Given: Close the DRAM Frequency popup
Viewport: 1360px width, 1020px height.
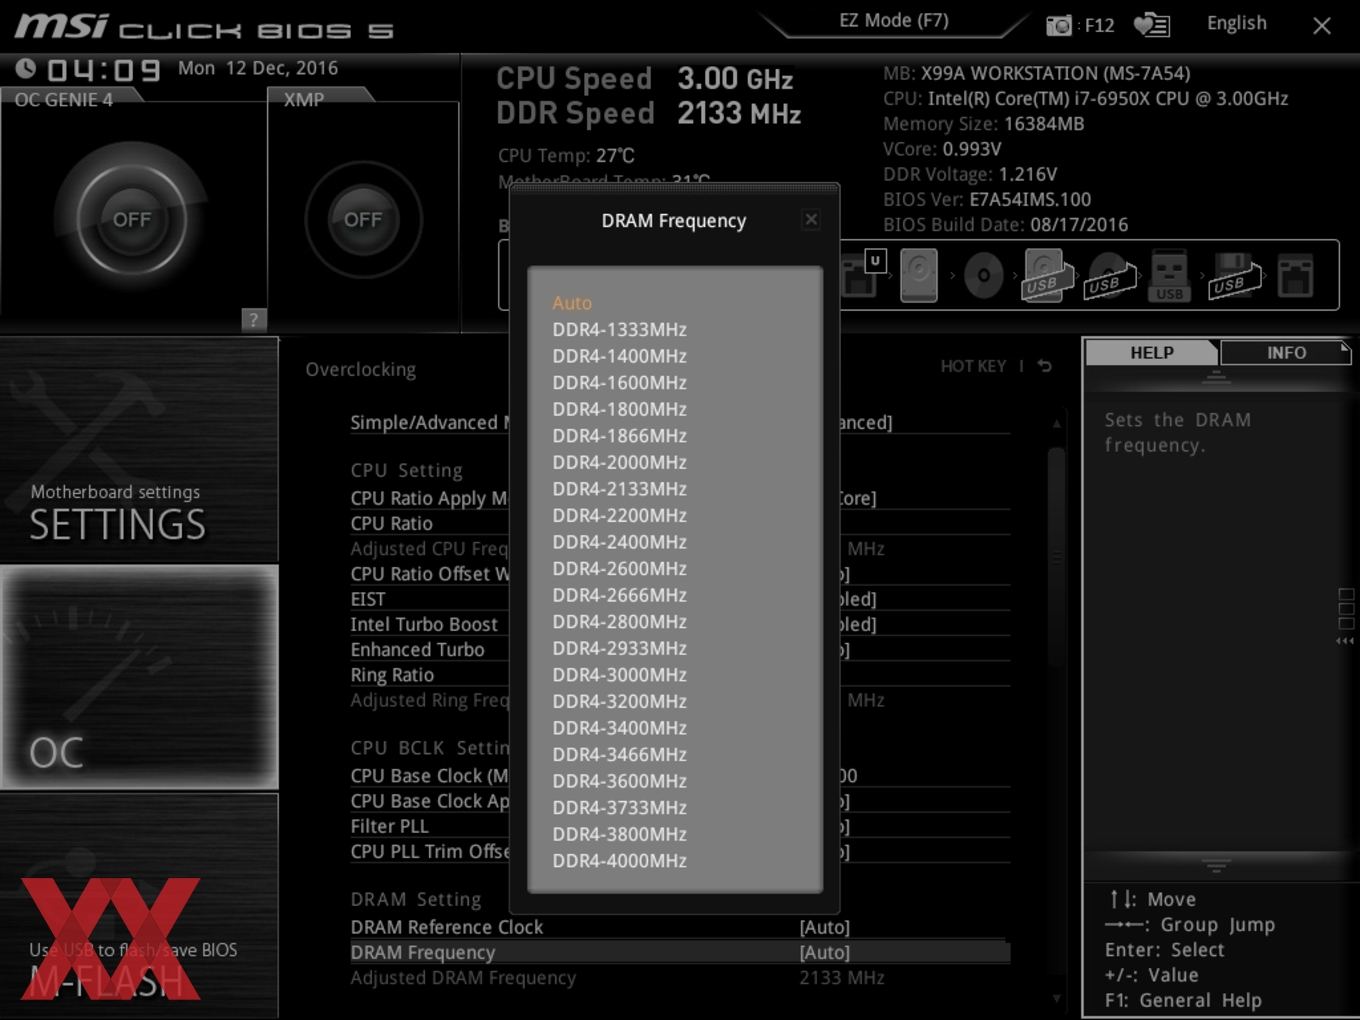Looking at the screenshot, I should point(811,219).
